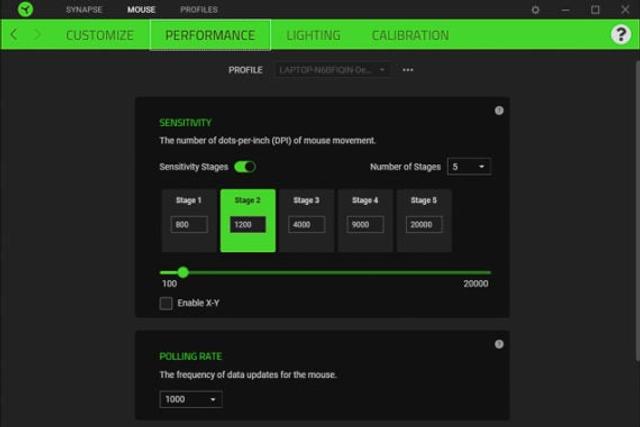Click the vertical scrollbar
This screenshot has height=427, width=640.
click(x=637, y=211)
